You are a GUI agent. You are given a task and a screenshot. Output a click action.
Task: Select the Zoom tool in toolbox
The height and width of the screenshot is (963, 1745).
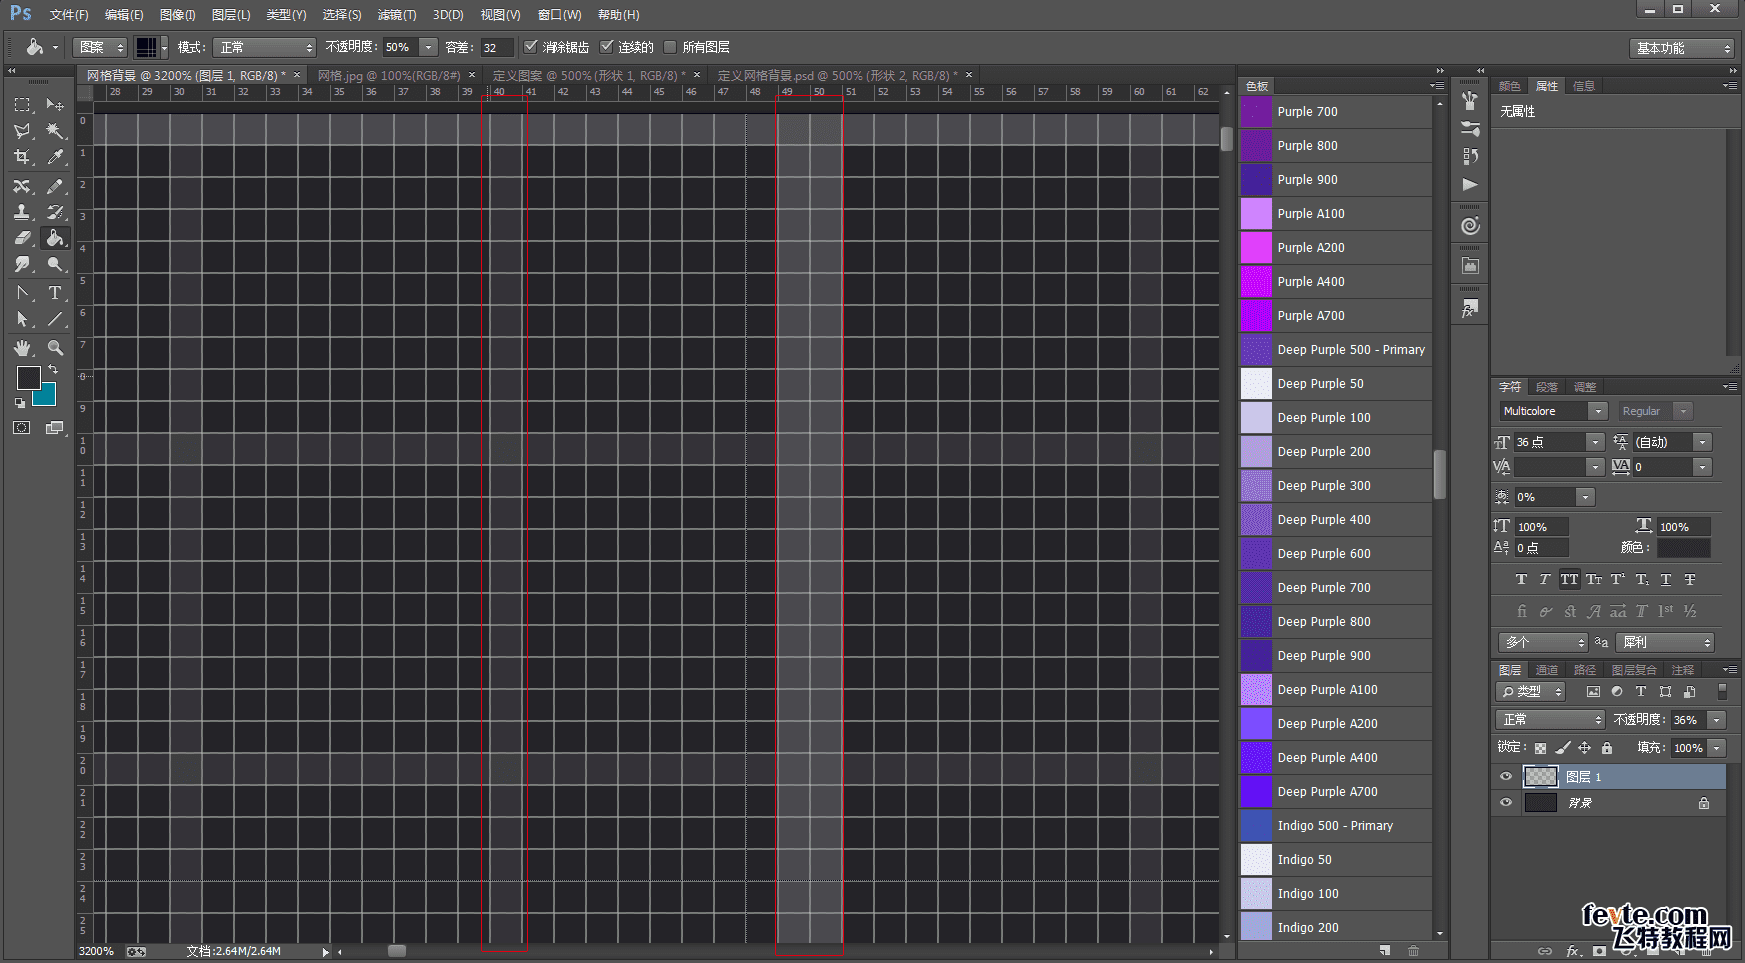coord(55,348)
